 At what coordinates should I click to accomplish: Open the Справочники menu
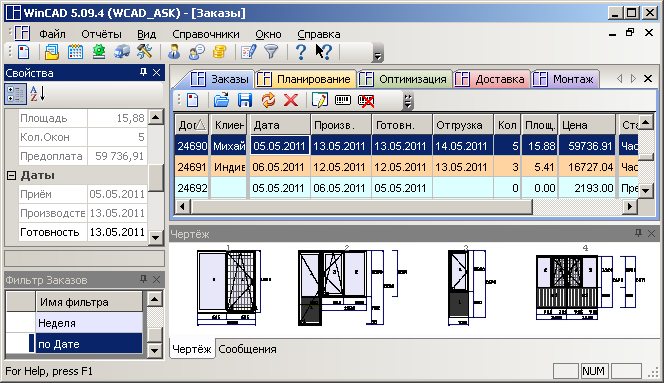pyautogui.click(x=206, y=34)
